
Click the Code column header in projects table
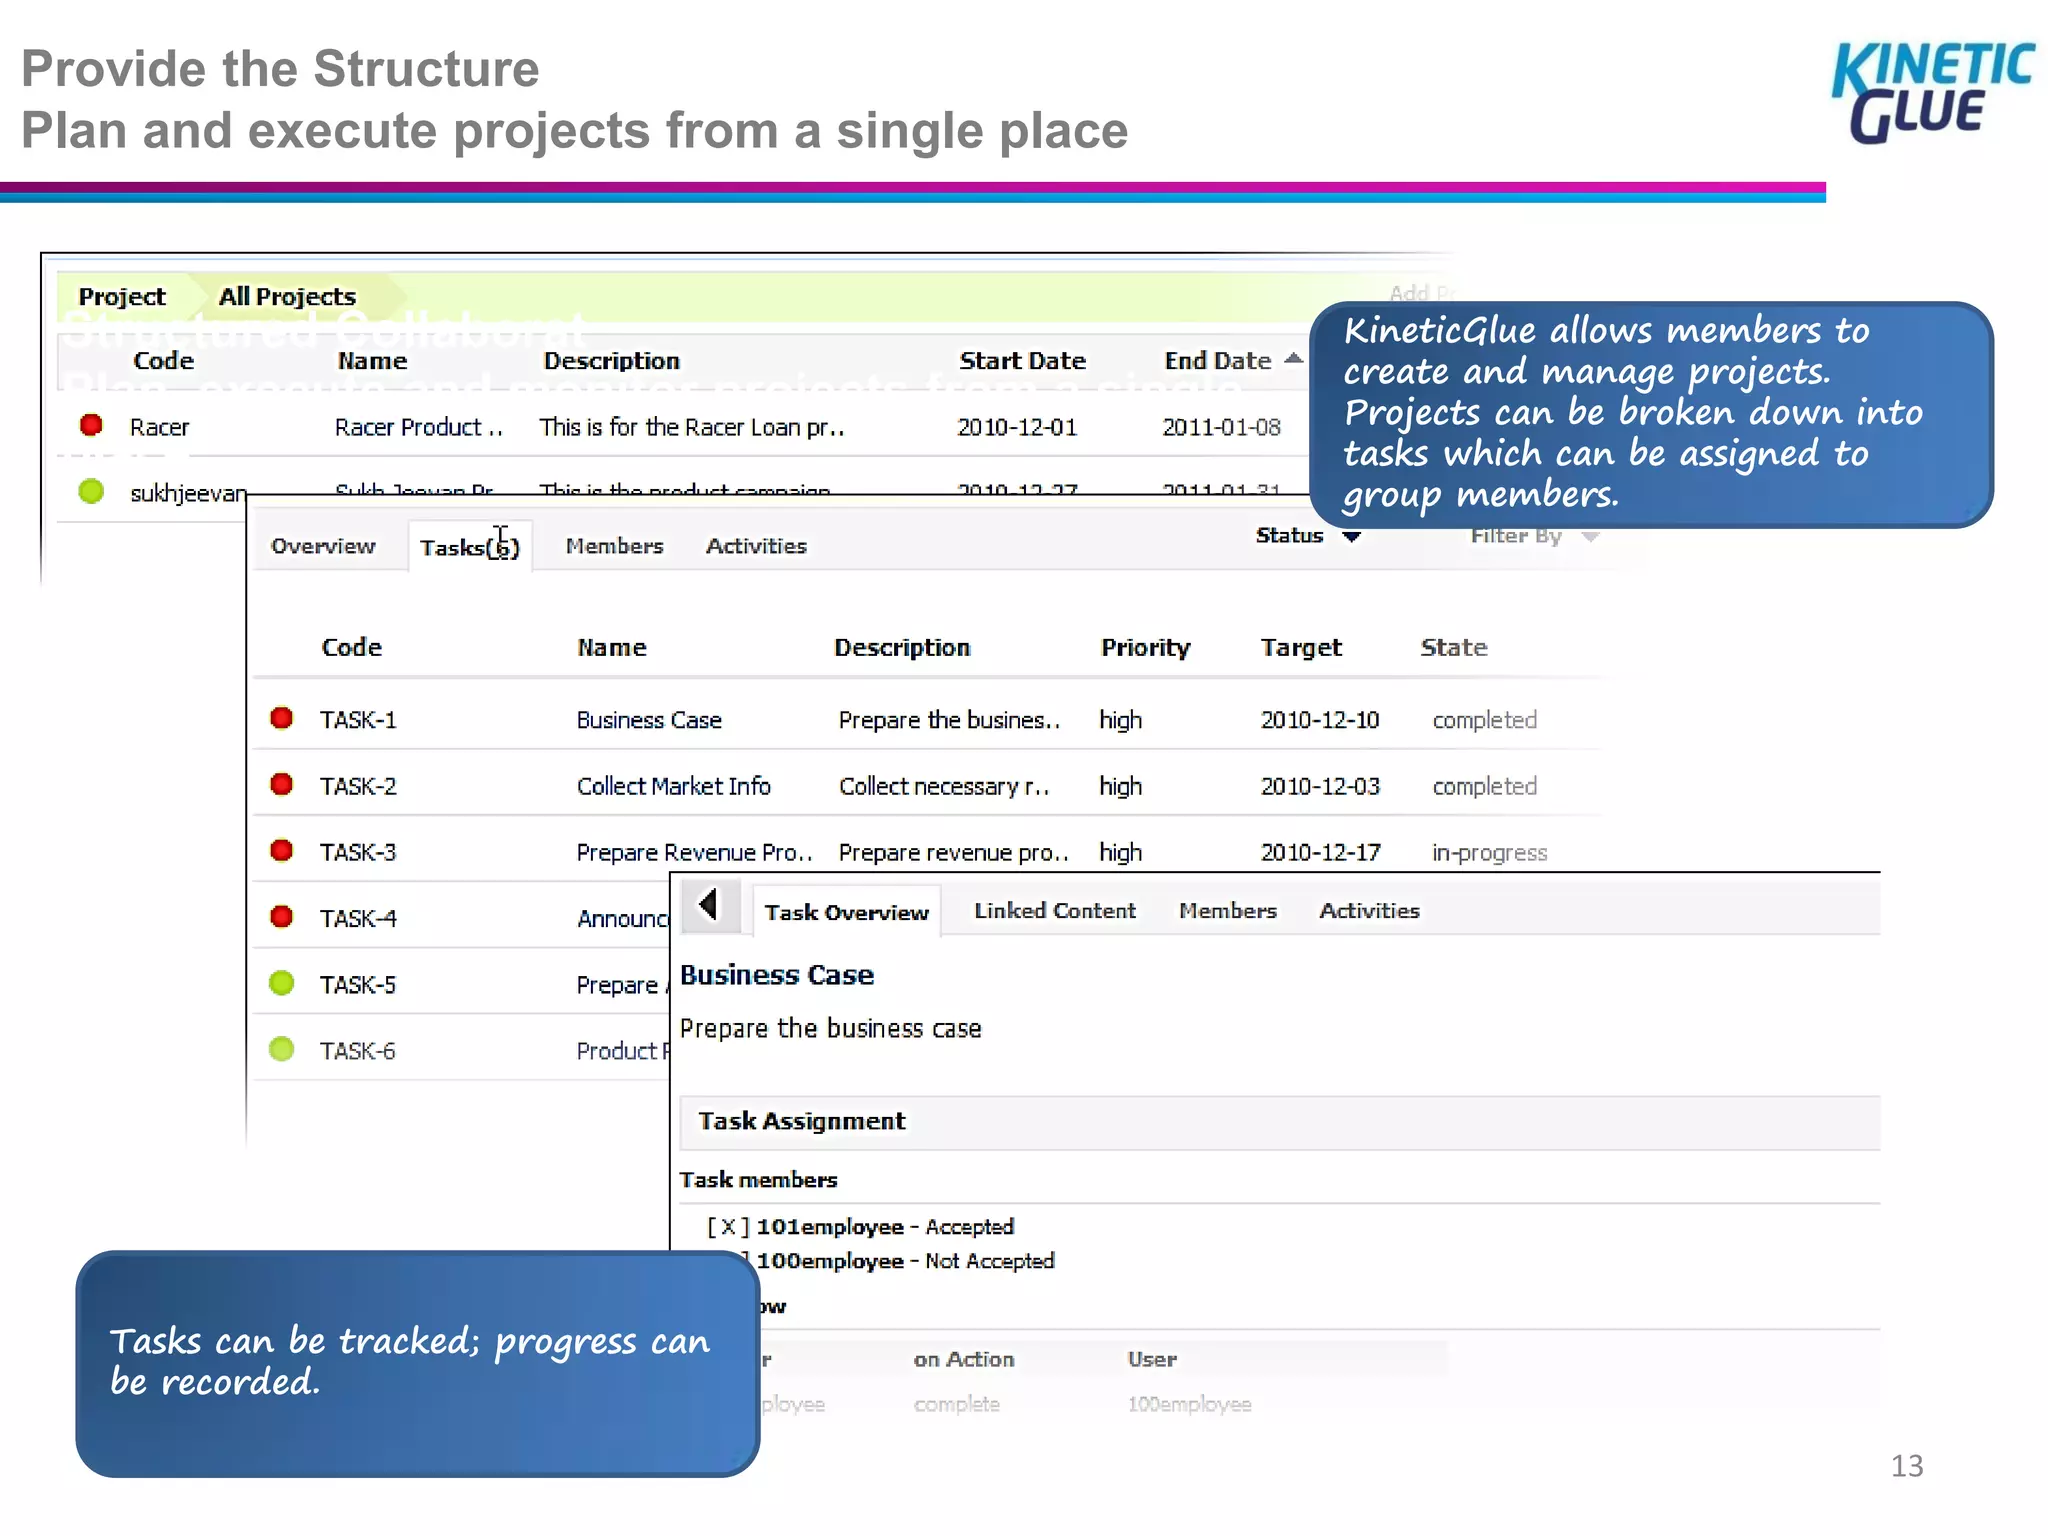coord(163,361)
